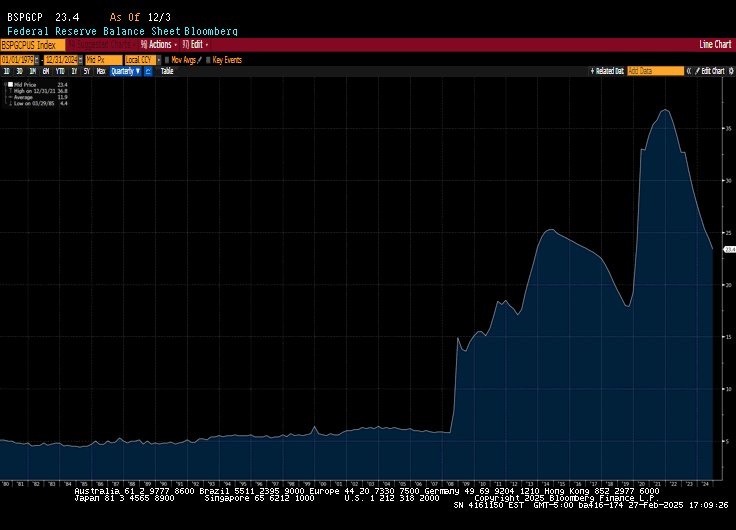
Task: Select the 1D time range
Action: pos(7,71)
